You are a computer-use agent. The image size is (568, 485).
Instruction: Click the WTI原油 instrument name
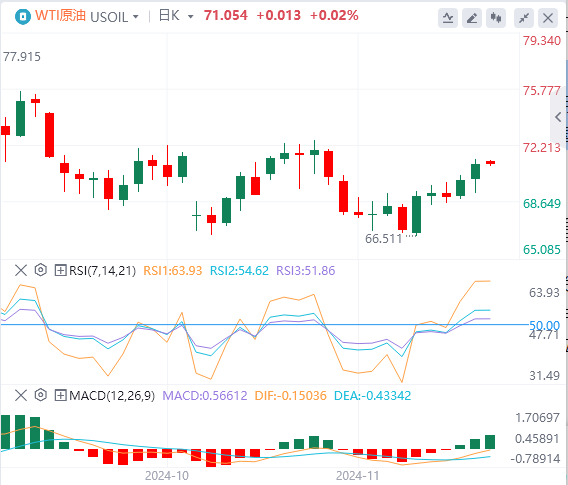tap(60, 16)
